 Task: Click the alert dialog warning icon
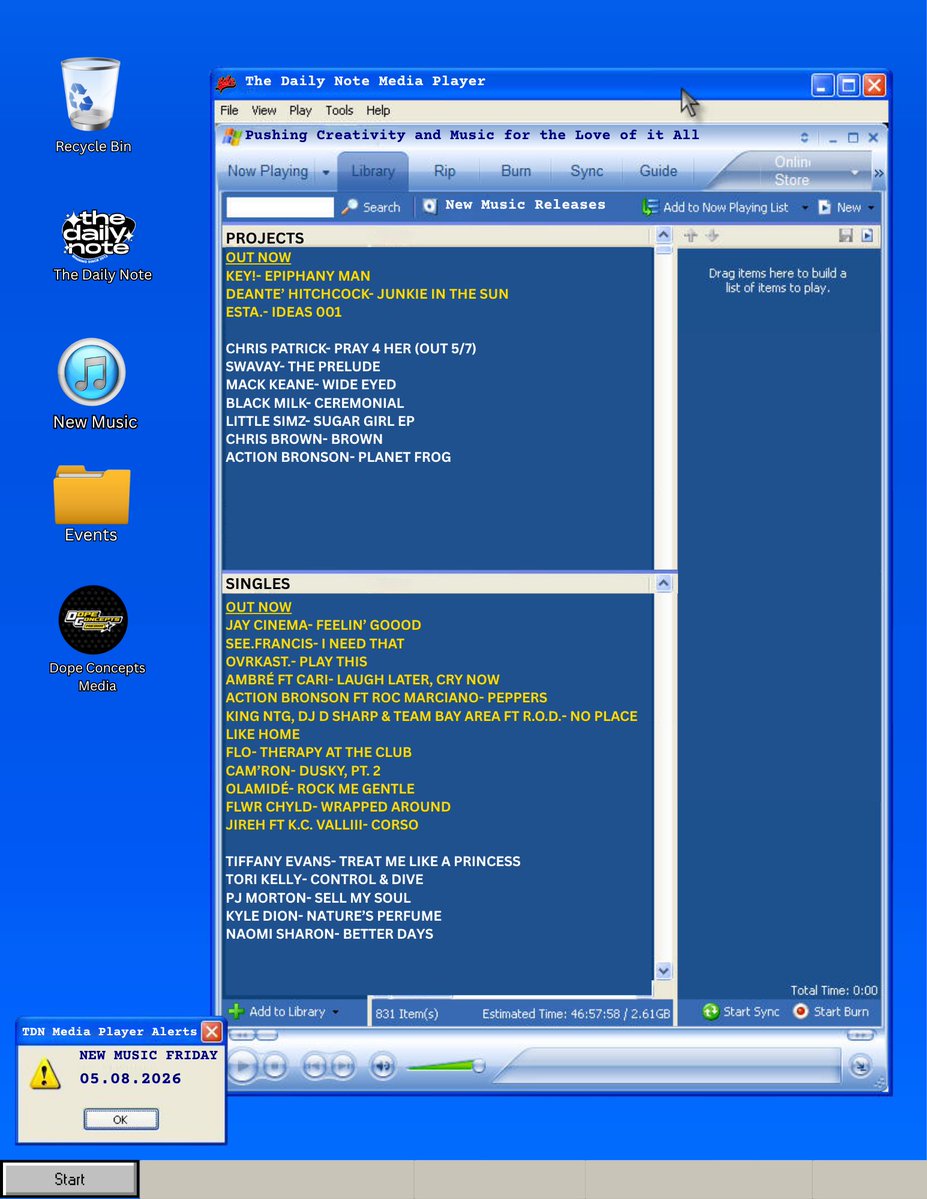[x=44, y=1074]
